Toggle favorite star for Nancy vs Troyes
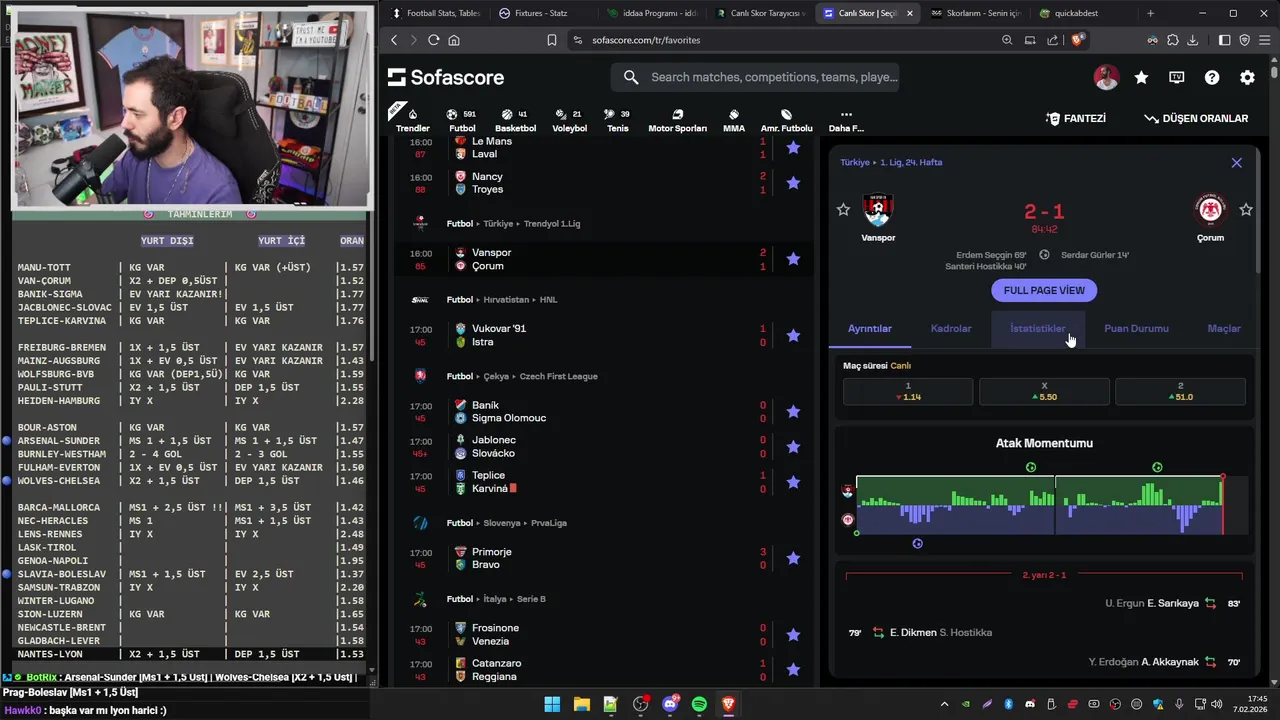Screen dimensions: 1280x720 pos(793,183)
